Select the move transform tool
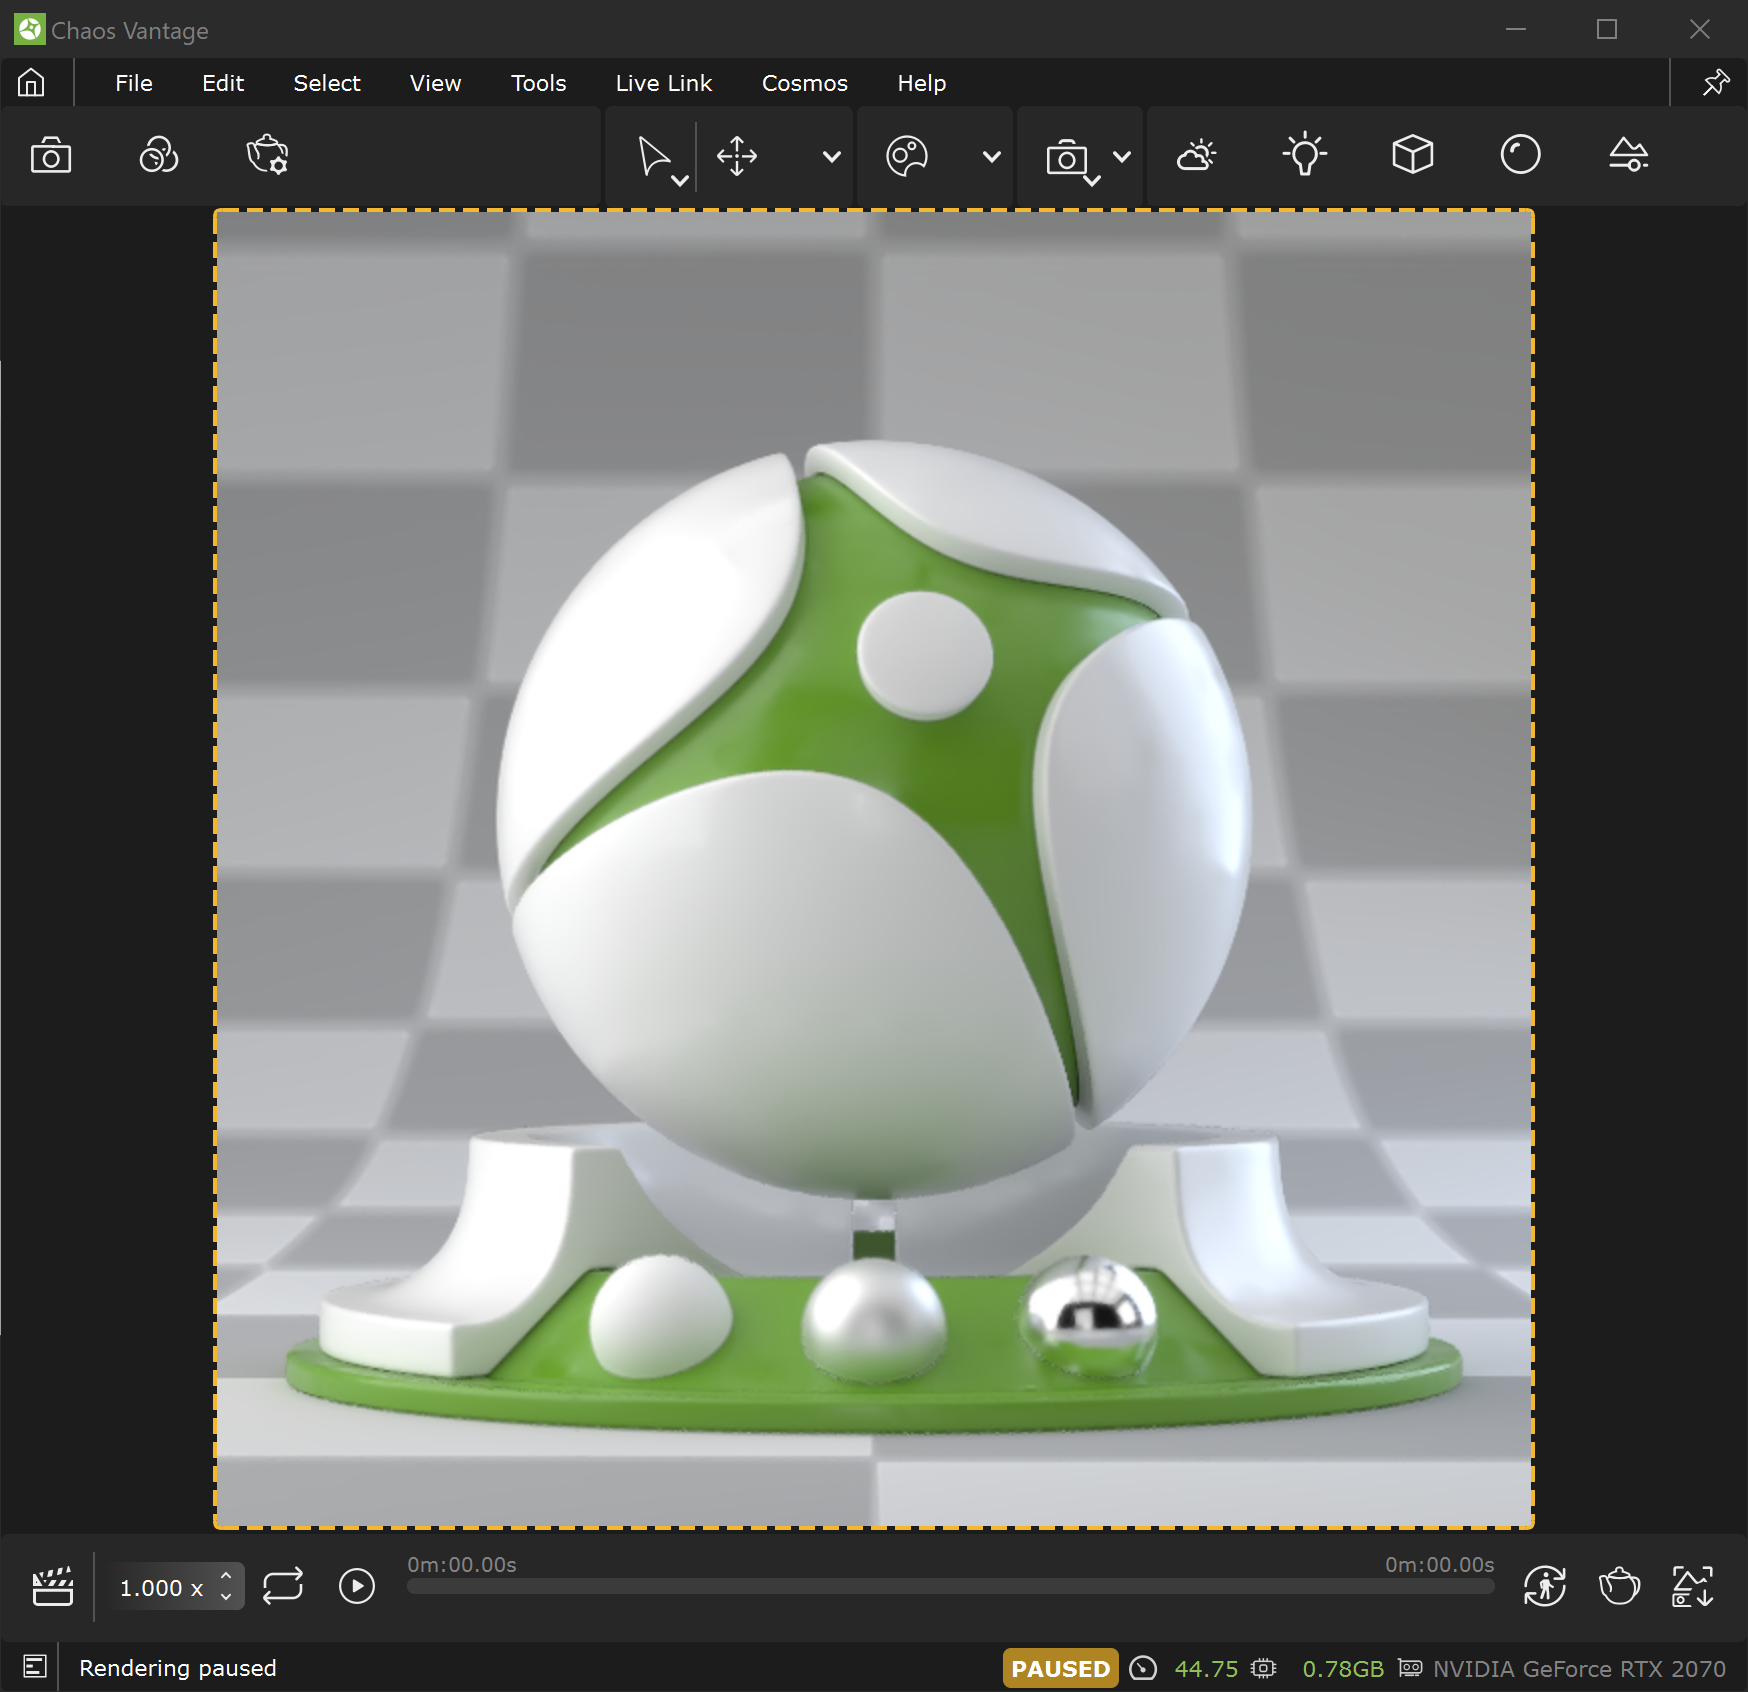1748x1692 pixels. tap(737, 156)
